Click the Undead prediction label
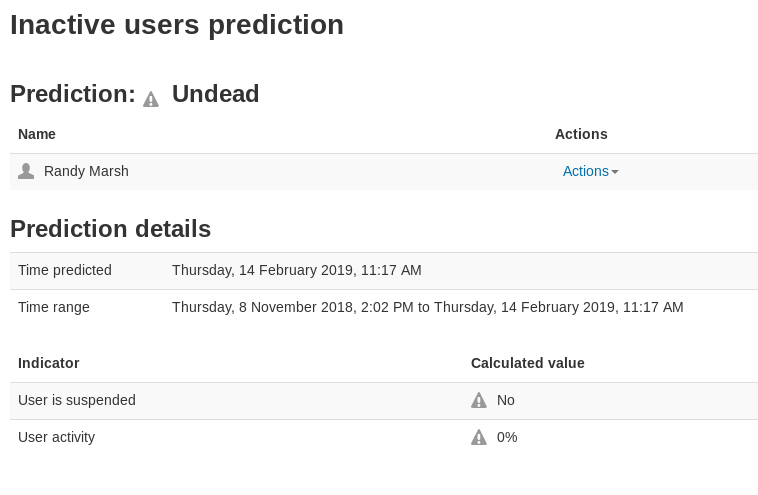This screenshot has height=495, width=758. 216,94
